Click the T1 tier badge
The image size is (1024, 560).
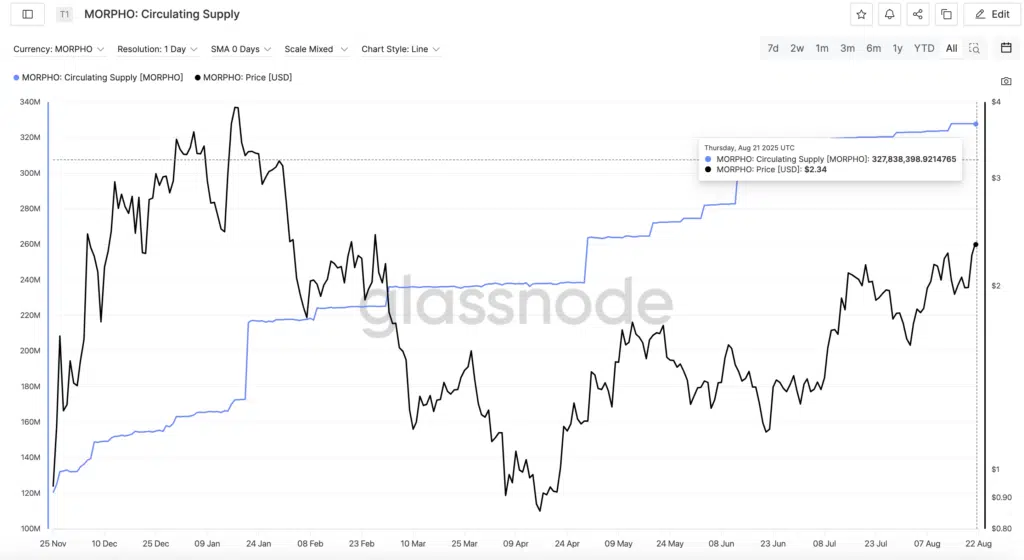tap(65, 15)
